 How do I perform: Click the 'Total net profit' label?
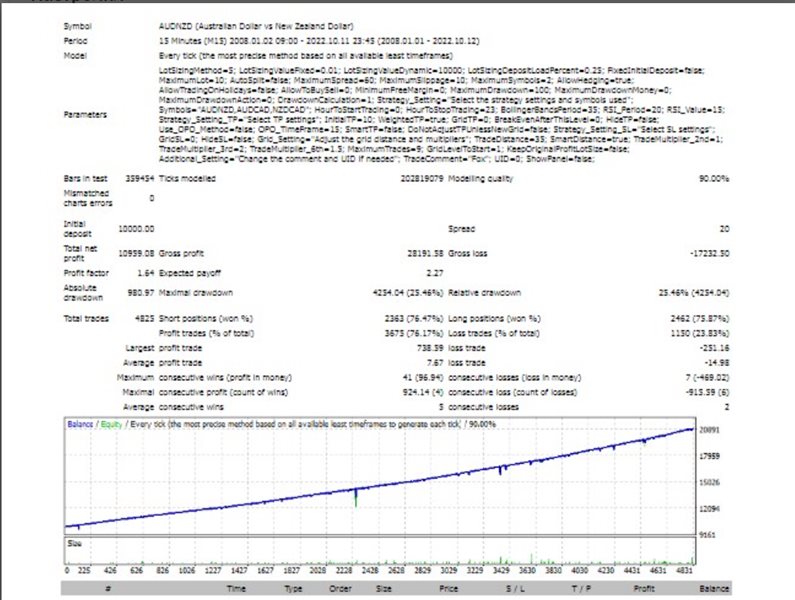[80, 253]
